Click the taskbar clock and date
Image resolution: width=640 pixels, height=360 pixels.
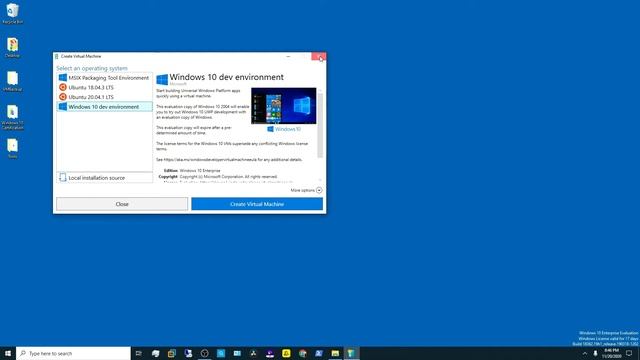pyautogui.click(x=611, y=353)
